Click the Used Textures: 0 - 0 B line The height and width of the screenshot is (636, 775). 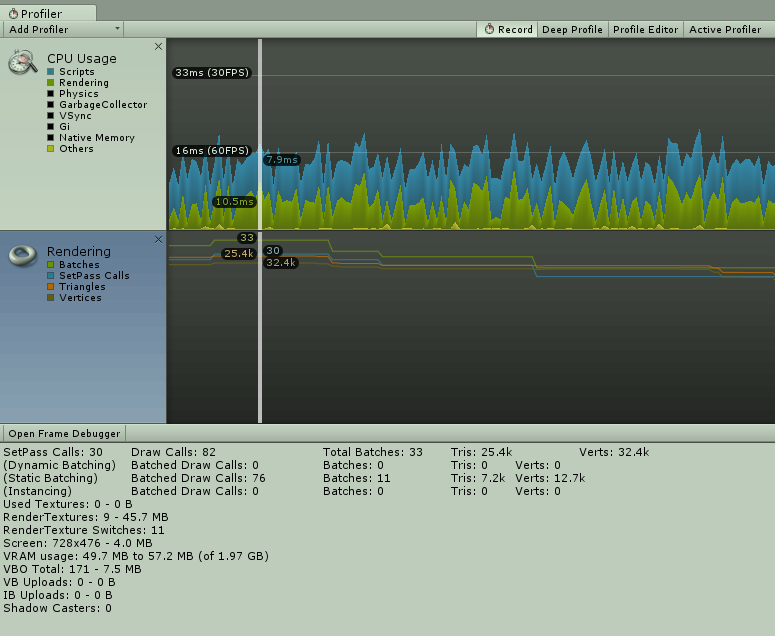68,504
